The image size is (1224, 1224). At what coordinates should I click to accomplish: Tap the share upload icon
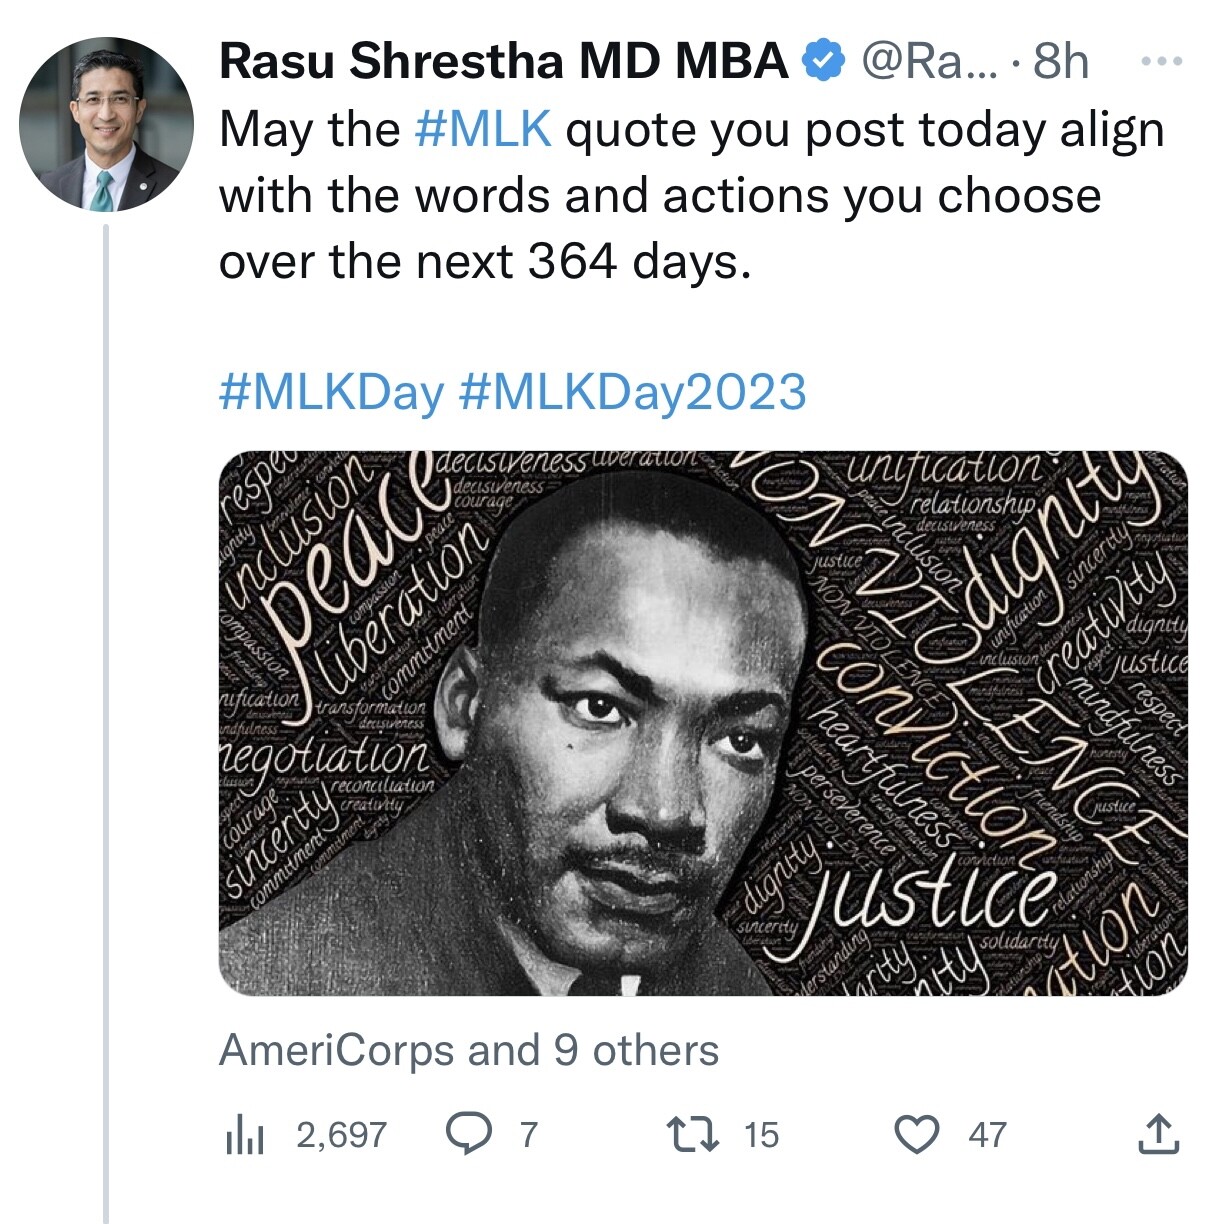1159,1134
